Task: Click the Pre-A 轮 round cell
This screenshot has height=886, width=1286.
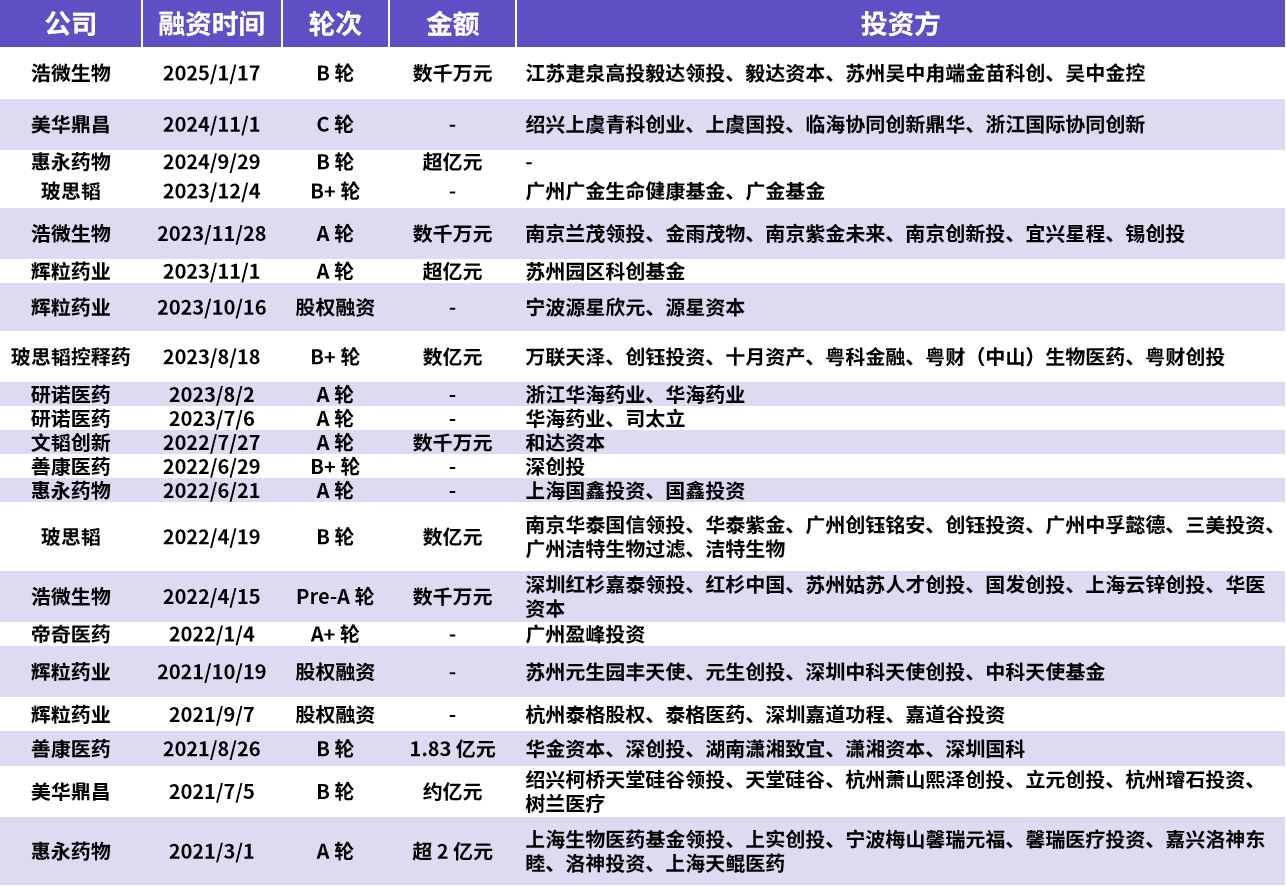Action: click(x=335, y=597)
